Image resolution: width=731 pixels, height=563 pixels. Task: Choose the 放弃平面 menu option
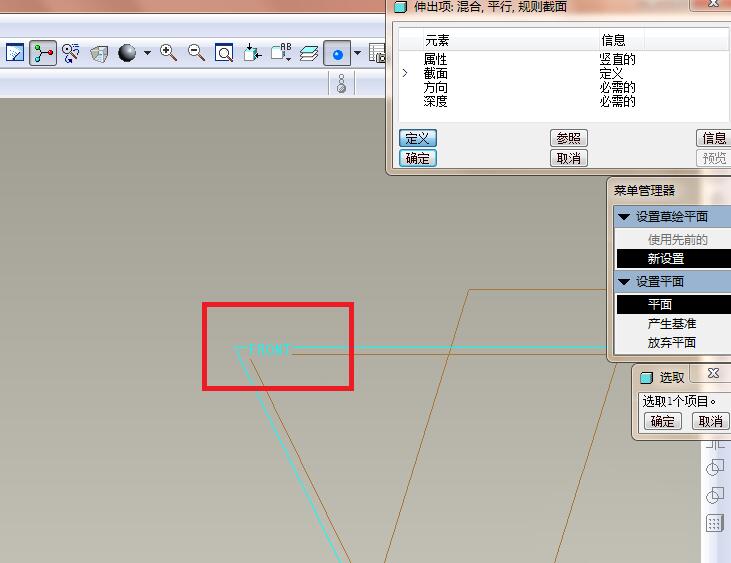pyautogui.click(x=671, y=342)
